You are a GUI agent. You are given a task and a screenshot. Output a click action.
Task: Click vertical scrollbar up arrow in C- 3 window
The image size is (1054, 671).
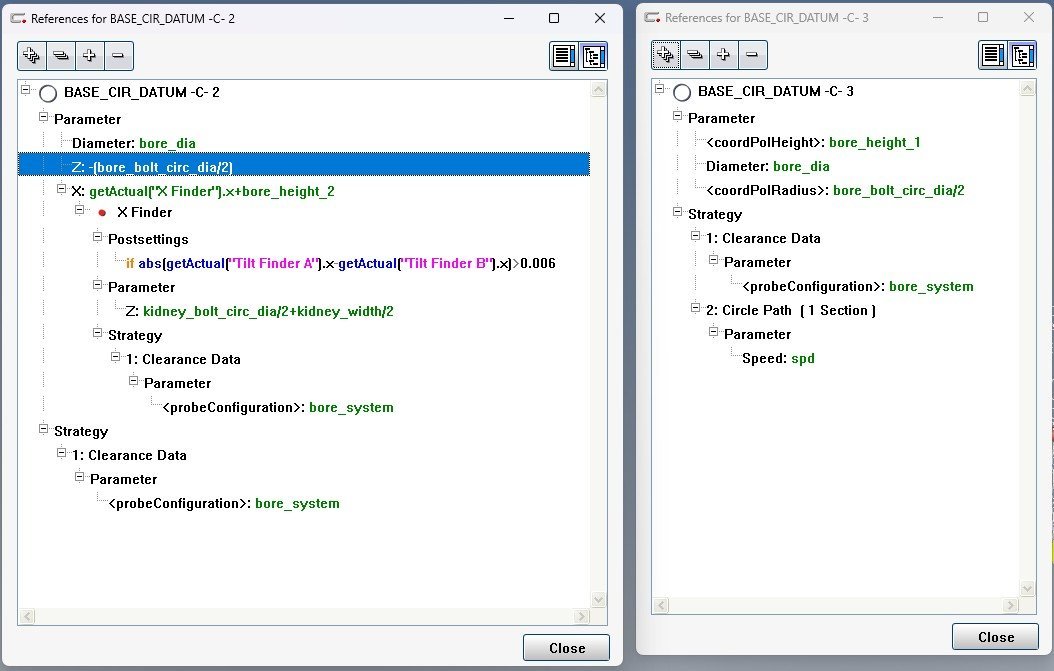coord(1027,88)
